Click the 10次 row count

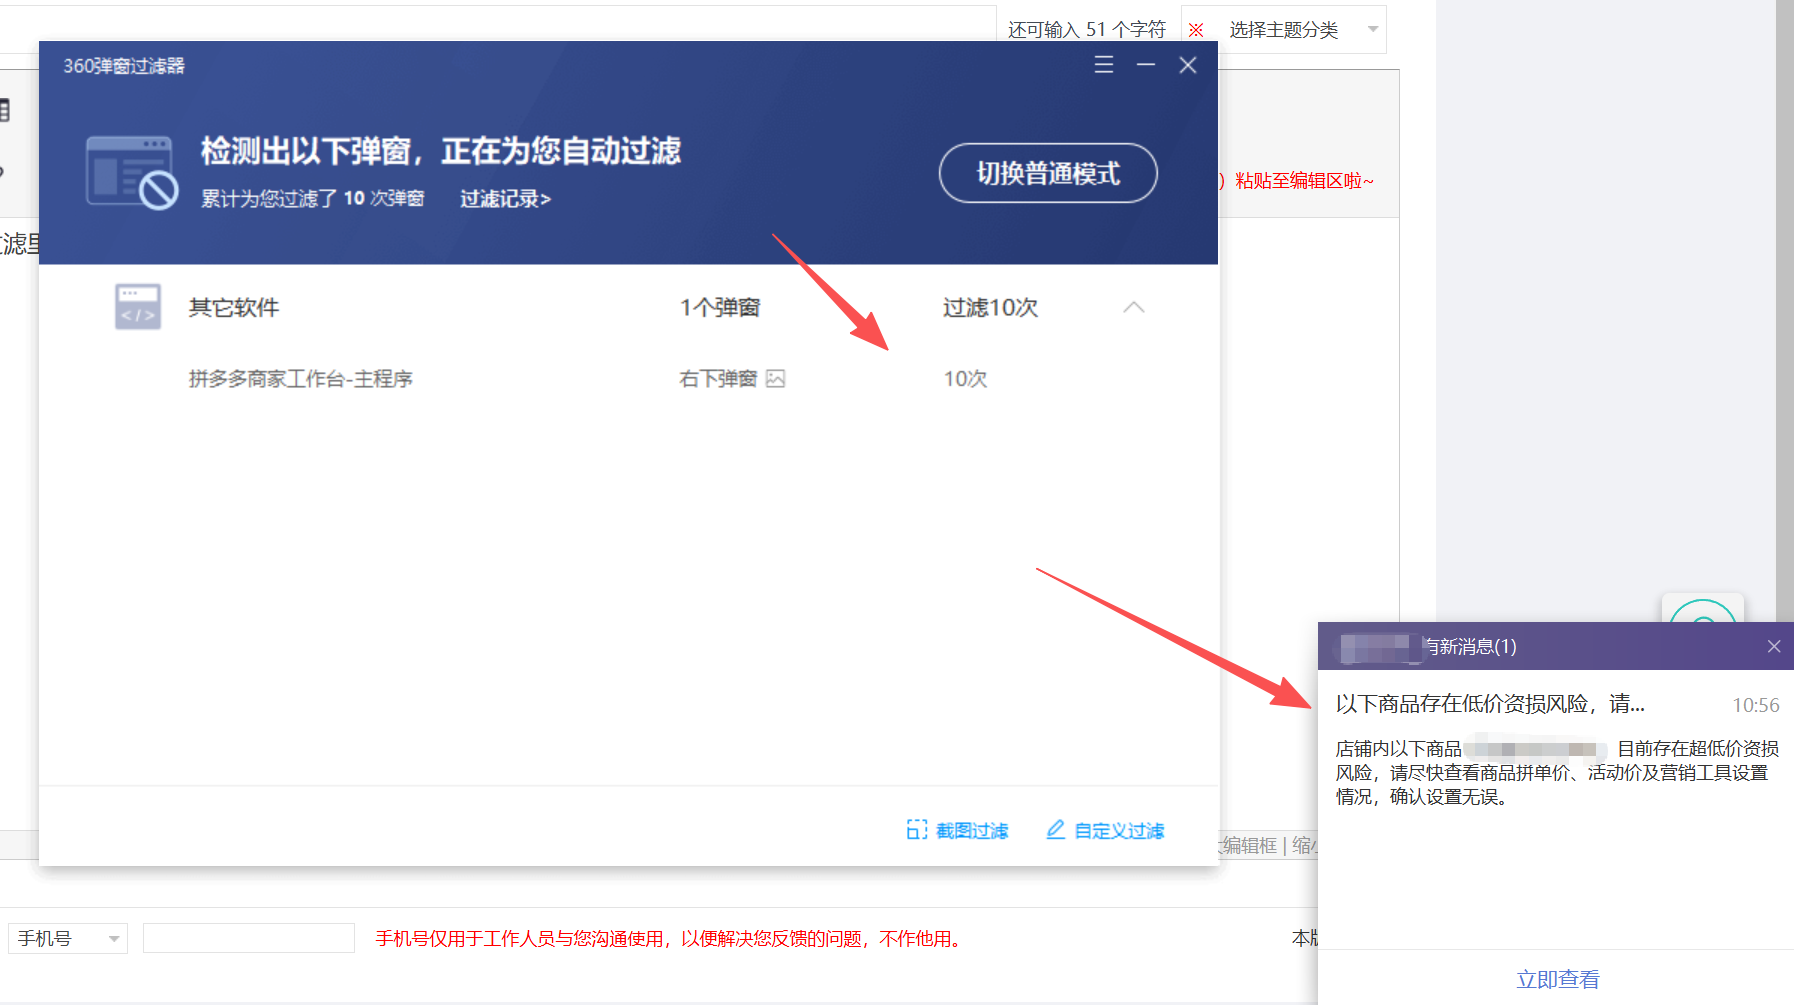pyautogui.click(x=965, y=379)
